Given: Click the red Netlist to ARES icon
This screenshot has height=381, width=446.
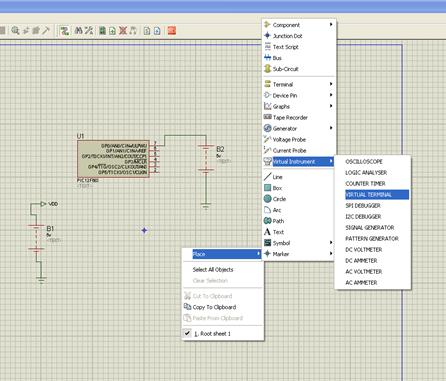Looking at the screenshot, I should pyautogui.click(x=172, y=31).
